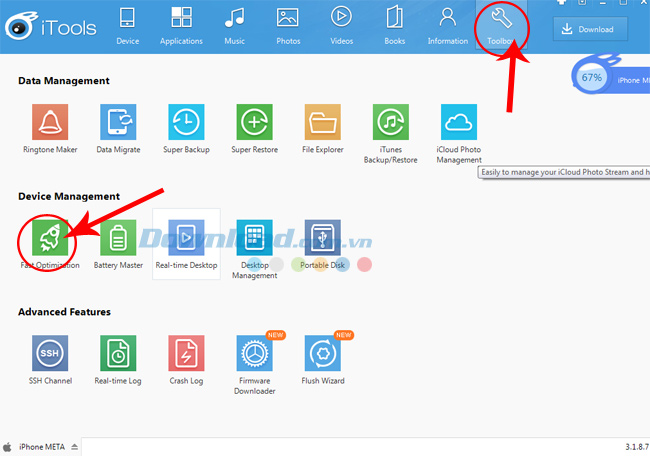The height and width of the screenshot is (456, 650).
Task: Launch the Flush Wizard
Action: 322,354
